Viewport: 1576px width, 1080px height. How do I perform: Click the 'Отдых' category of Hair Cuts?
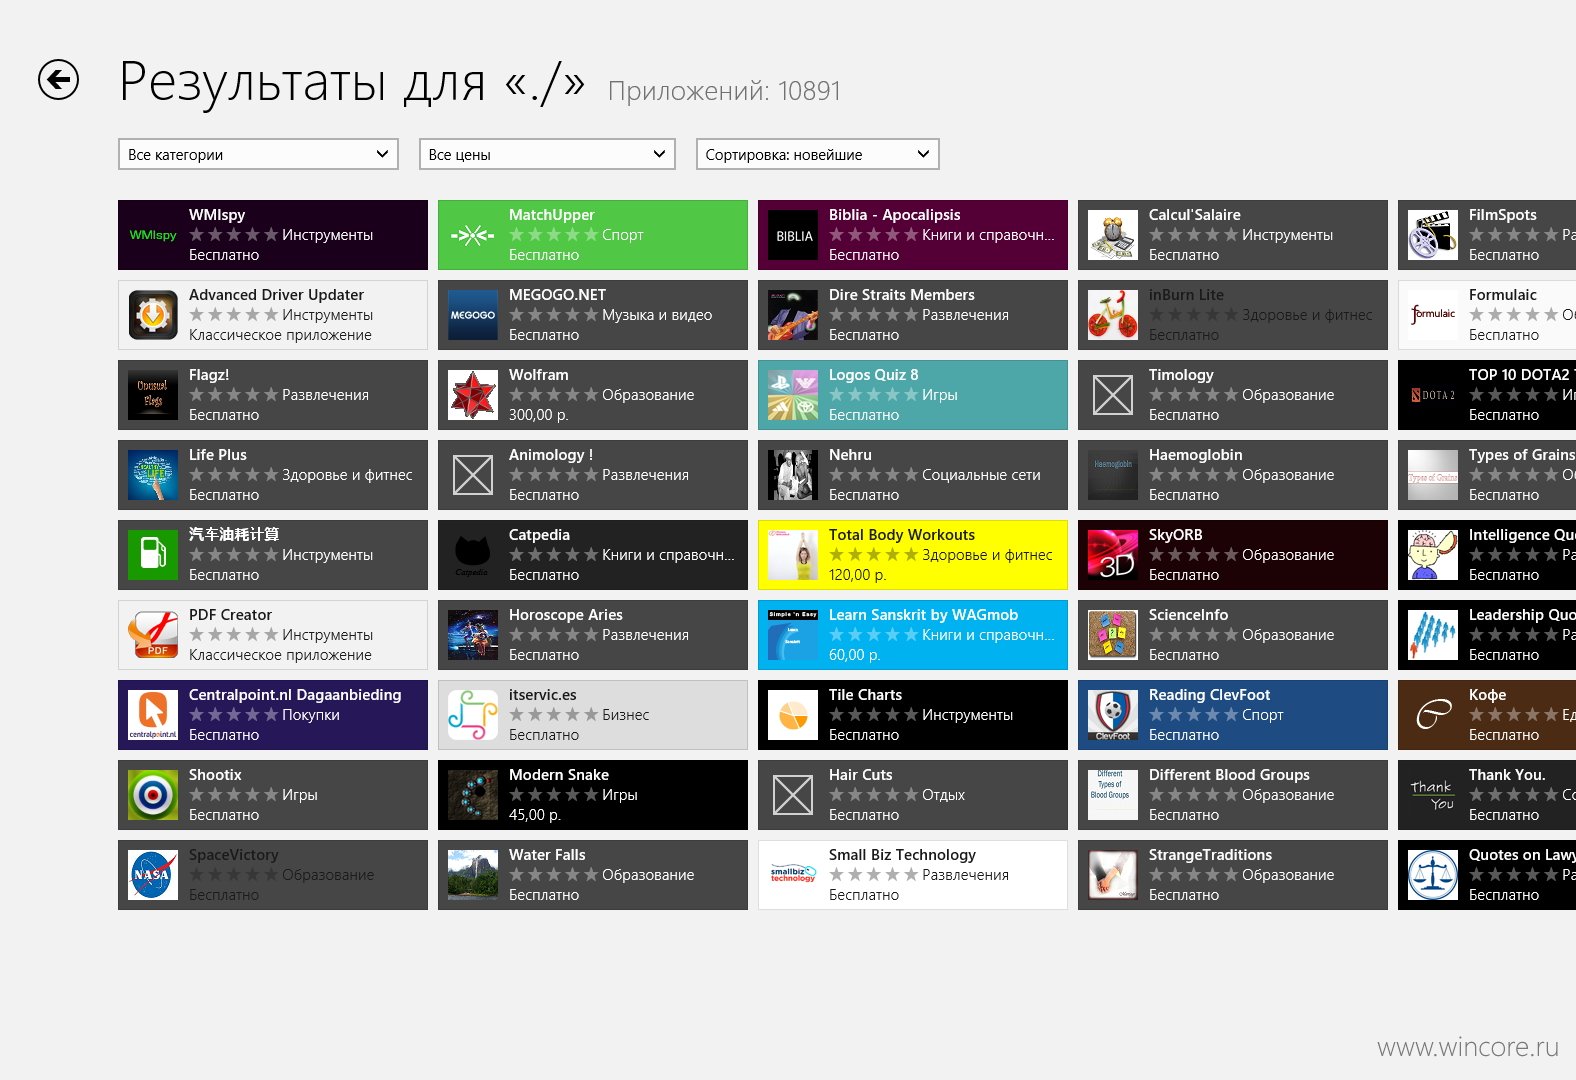point(943,795)
